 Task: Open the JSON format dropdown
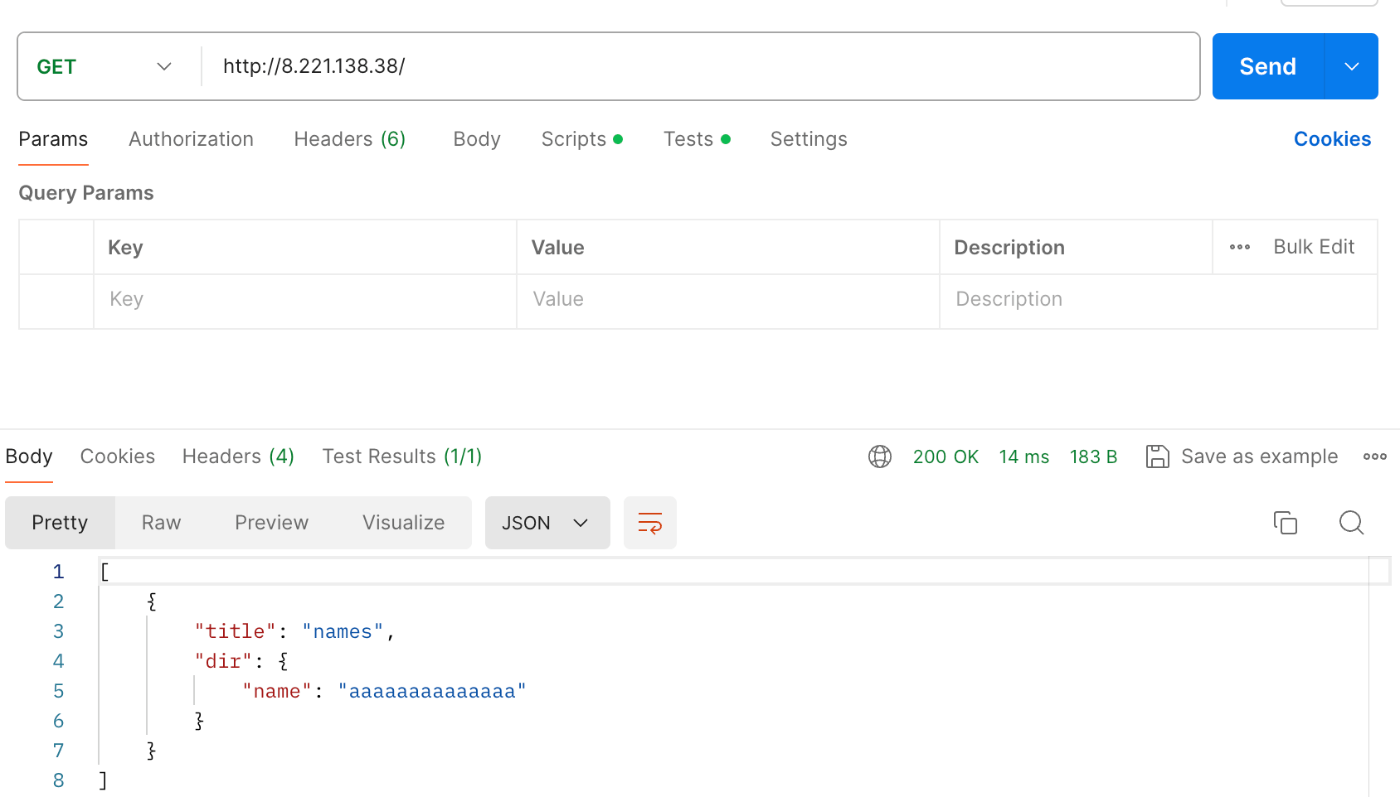(547, 523)
